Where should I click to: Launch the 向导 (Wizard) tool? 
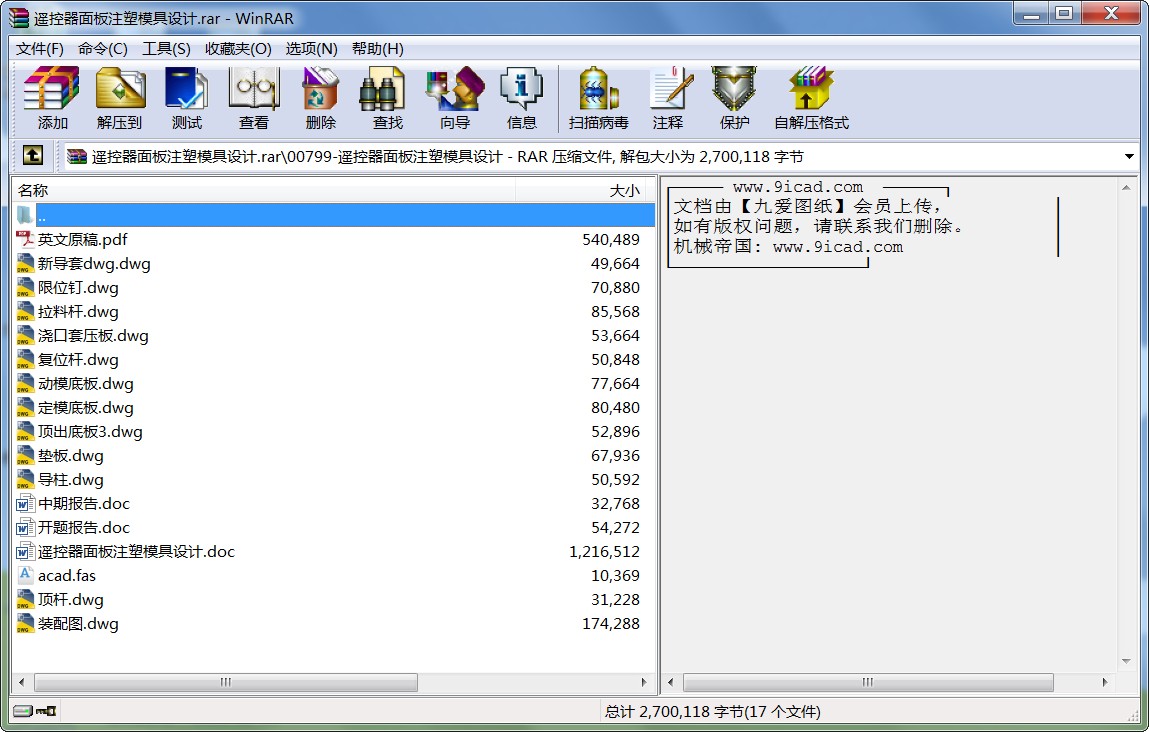coord(455,97)
